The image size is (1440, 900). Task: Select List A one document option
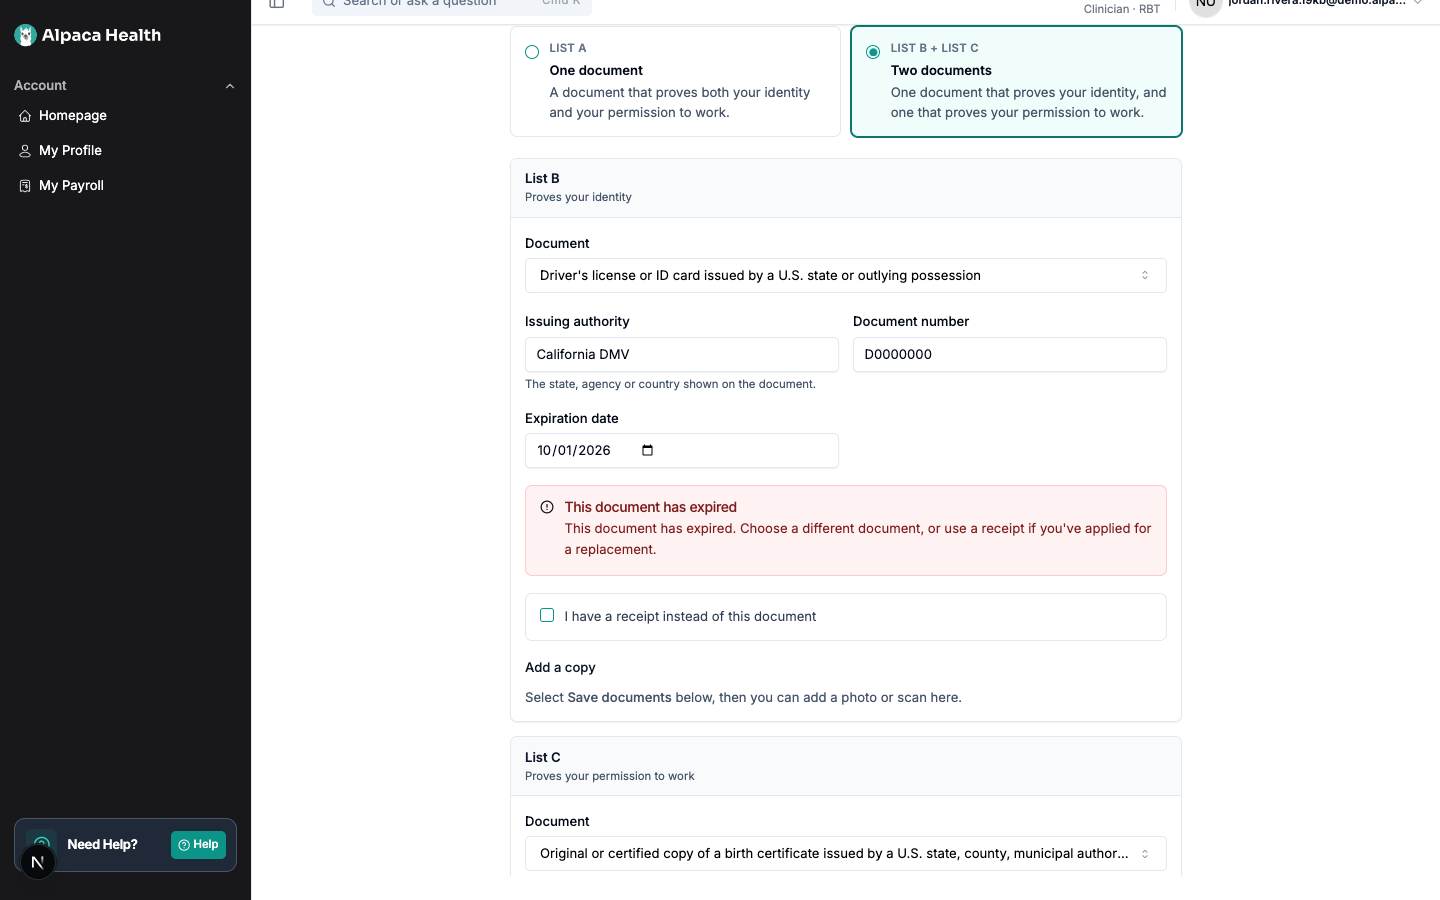click(675, 81)
